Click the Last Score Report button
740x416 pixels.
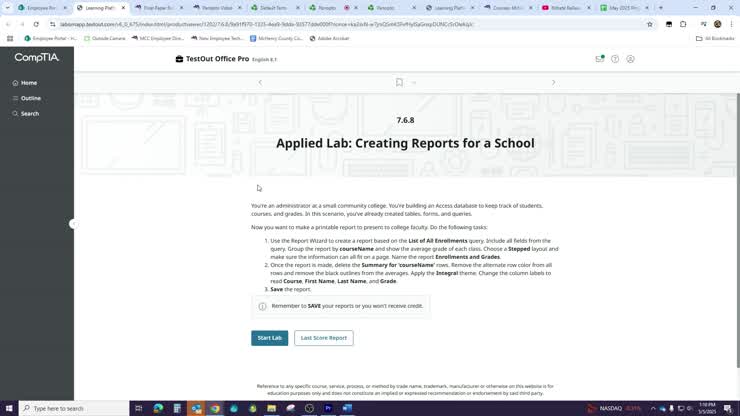(323, 338)
